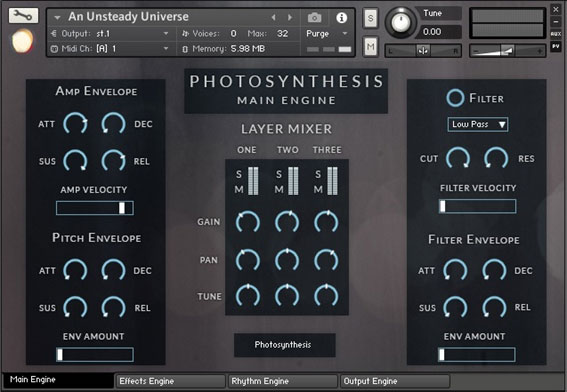Click the camera snapshot icon

point(314,17)
